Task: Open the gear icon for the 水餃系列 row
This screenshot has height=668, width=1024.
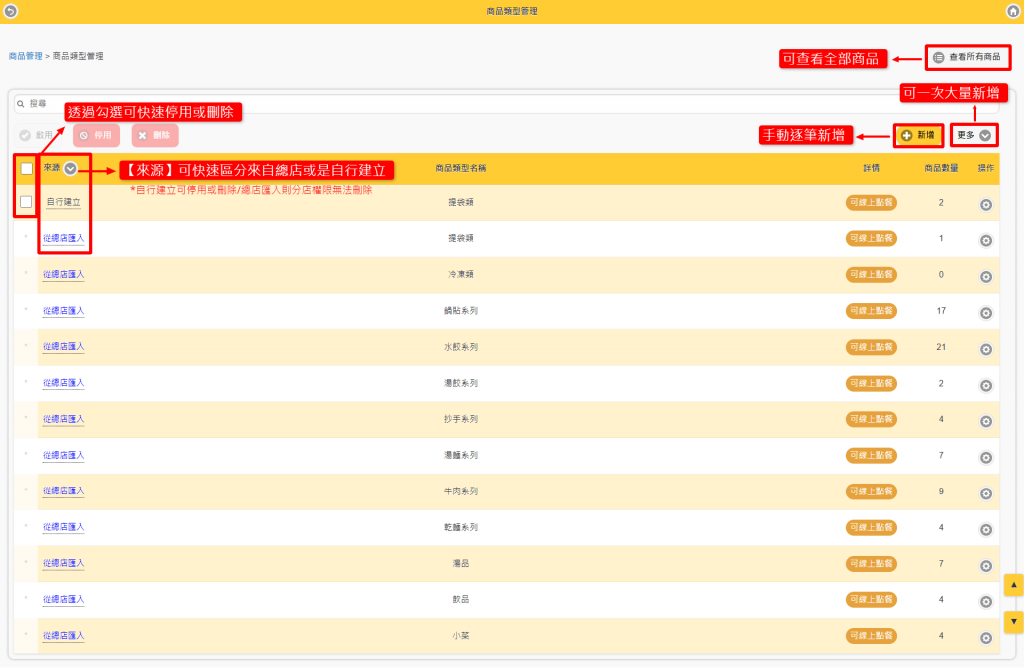Action: pyautogui.click(x=985, y=349)
